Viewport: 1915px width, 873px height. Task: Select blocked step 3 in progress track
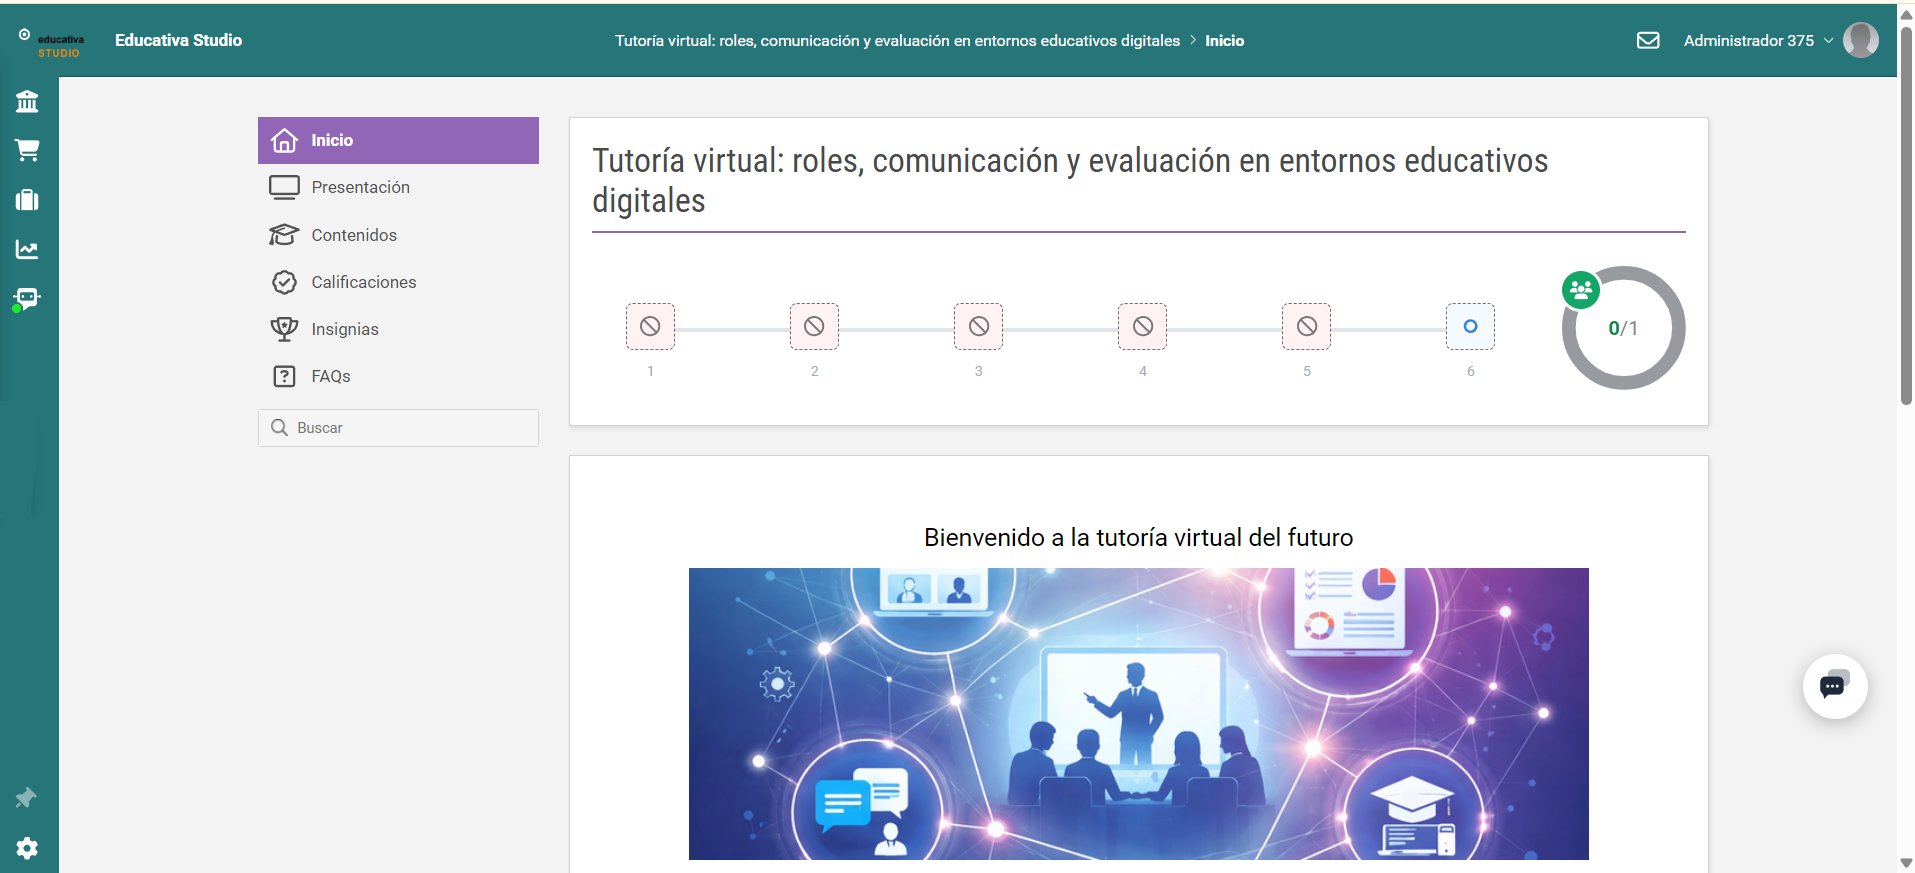coord(978,326)
